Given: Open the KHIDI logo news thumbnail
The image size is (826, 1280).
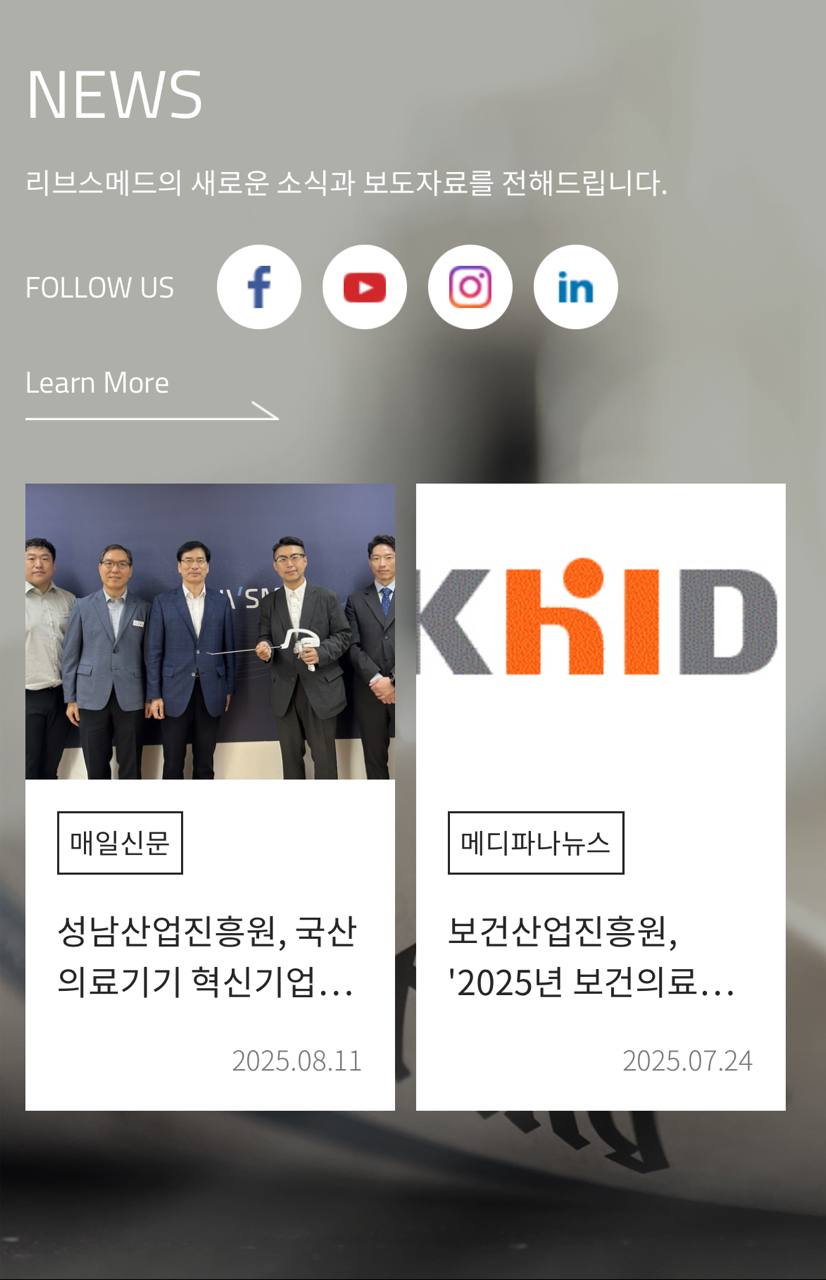Looking at the screenshot, I should [x=601, y=632].
